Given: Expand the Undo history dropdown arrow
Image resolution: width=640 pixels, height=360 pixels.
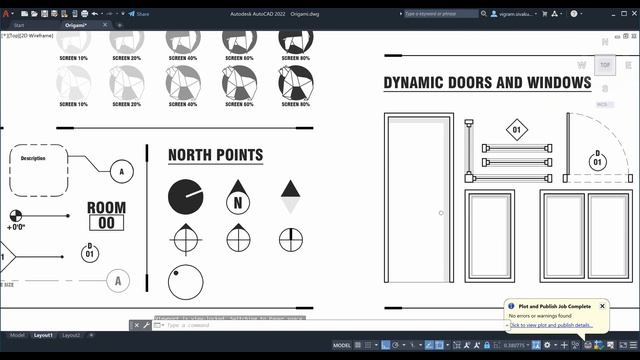Looking at the screenshot, I should click(102, 13).
